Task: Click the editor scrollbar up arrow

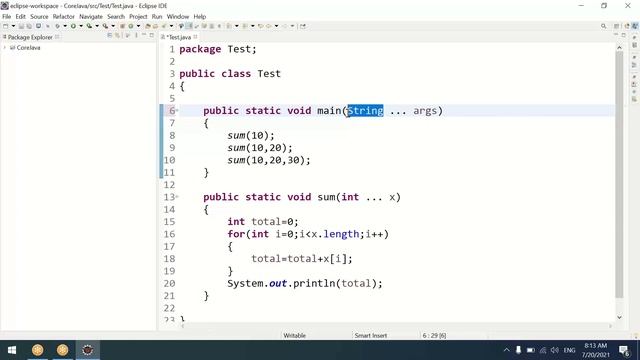Action: (x=619, y=48)
